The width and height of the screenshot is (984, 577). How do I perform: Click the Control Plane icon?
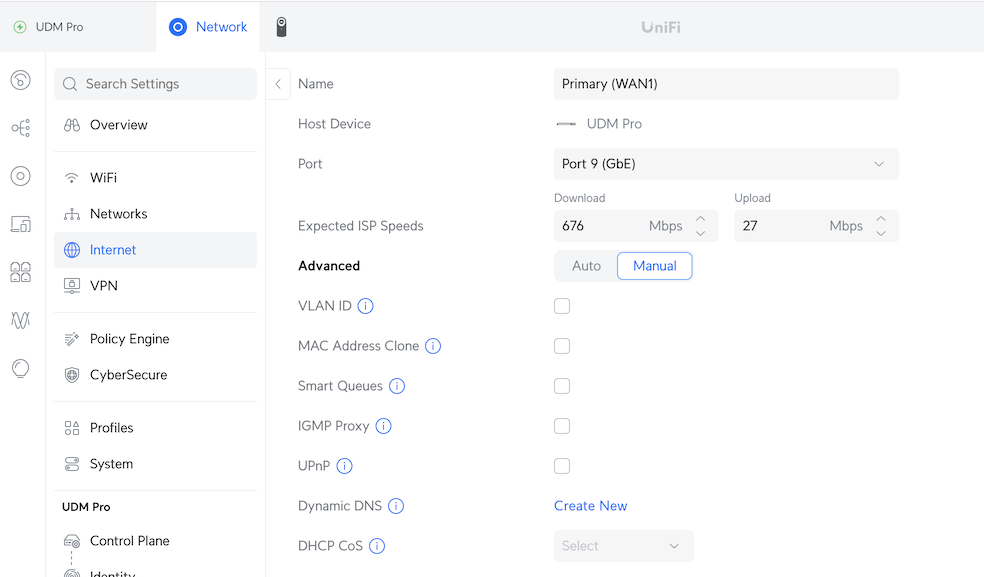point(72,541)
